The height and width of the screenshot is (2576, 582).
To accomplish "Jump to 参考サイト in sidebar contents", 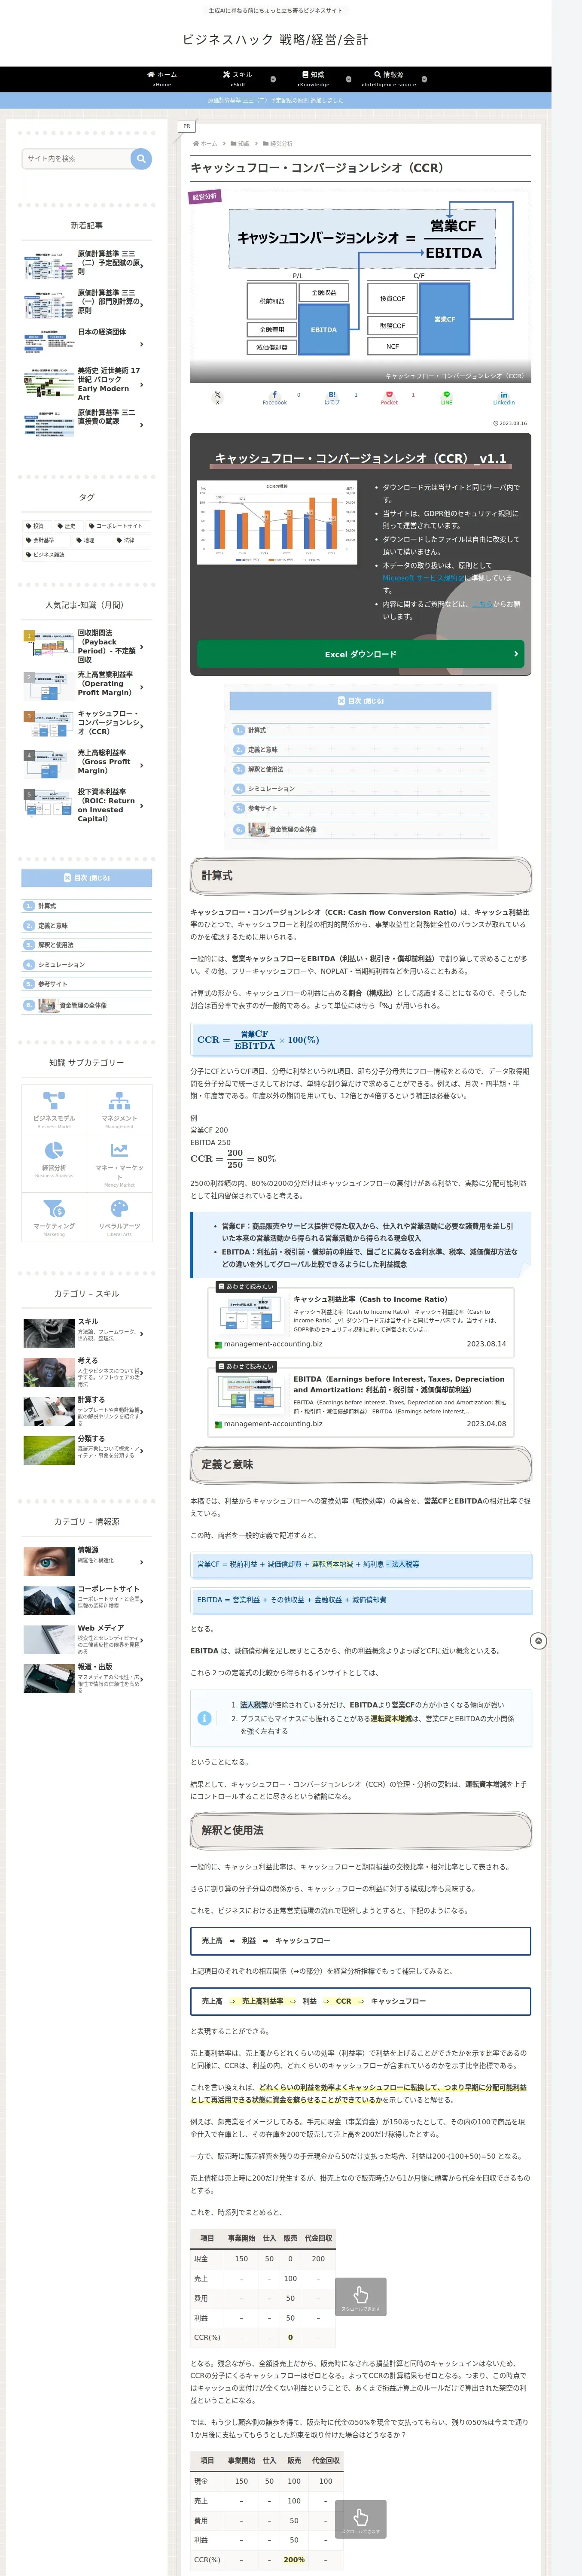I will [53, 984].
